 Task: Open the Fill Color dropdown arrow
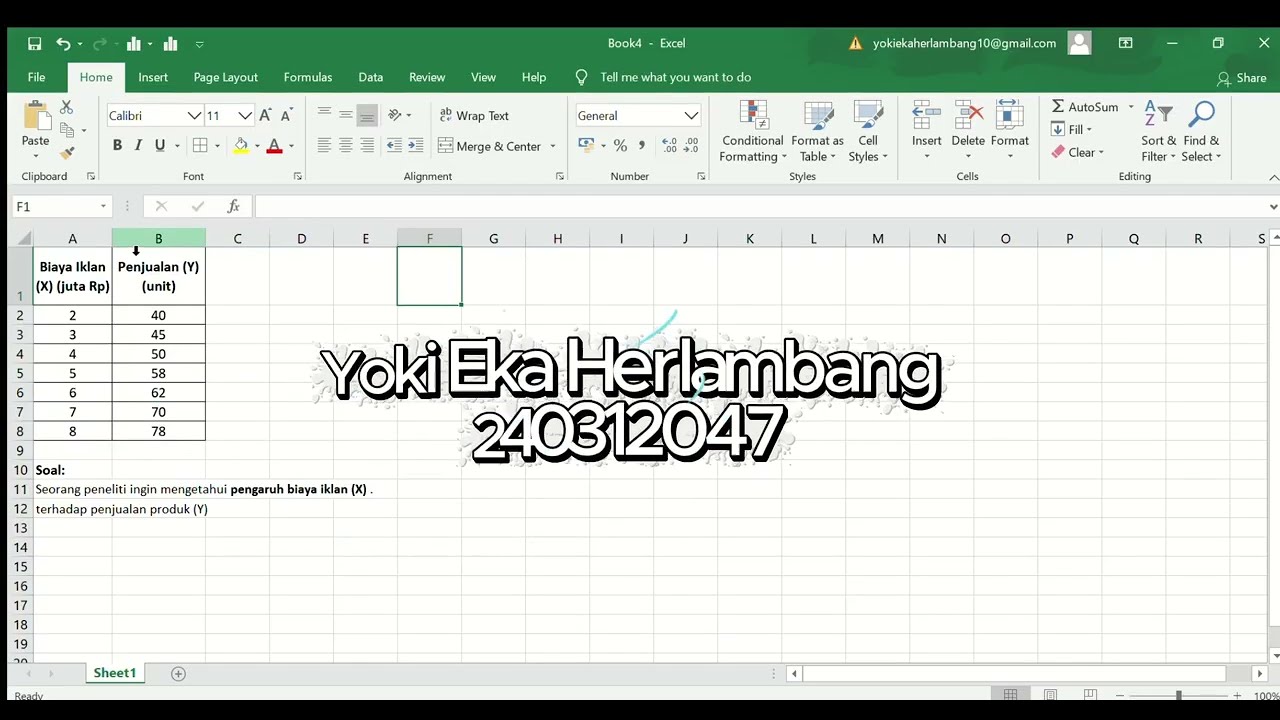tap(257, 146)
